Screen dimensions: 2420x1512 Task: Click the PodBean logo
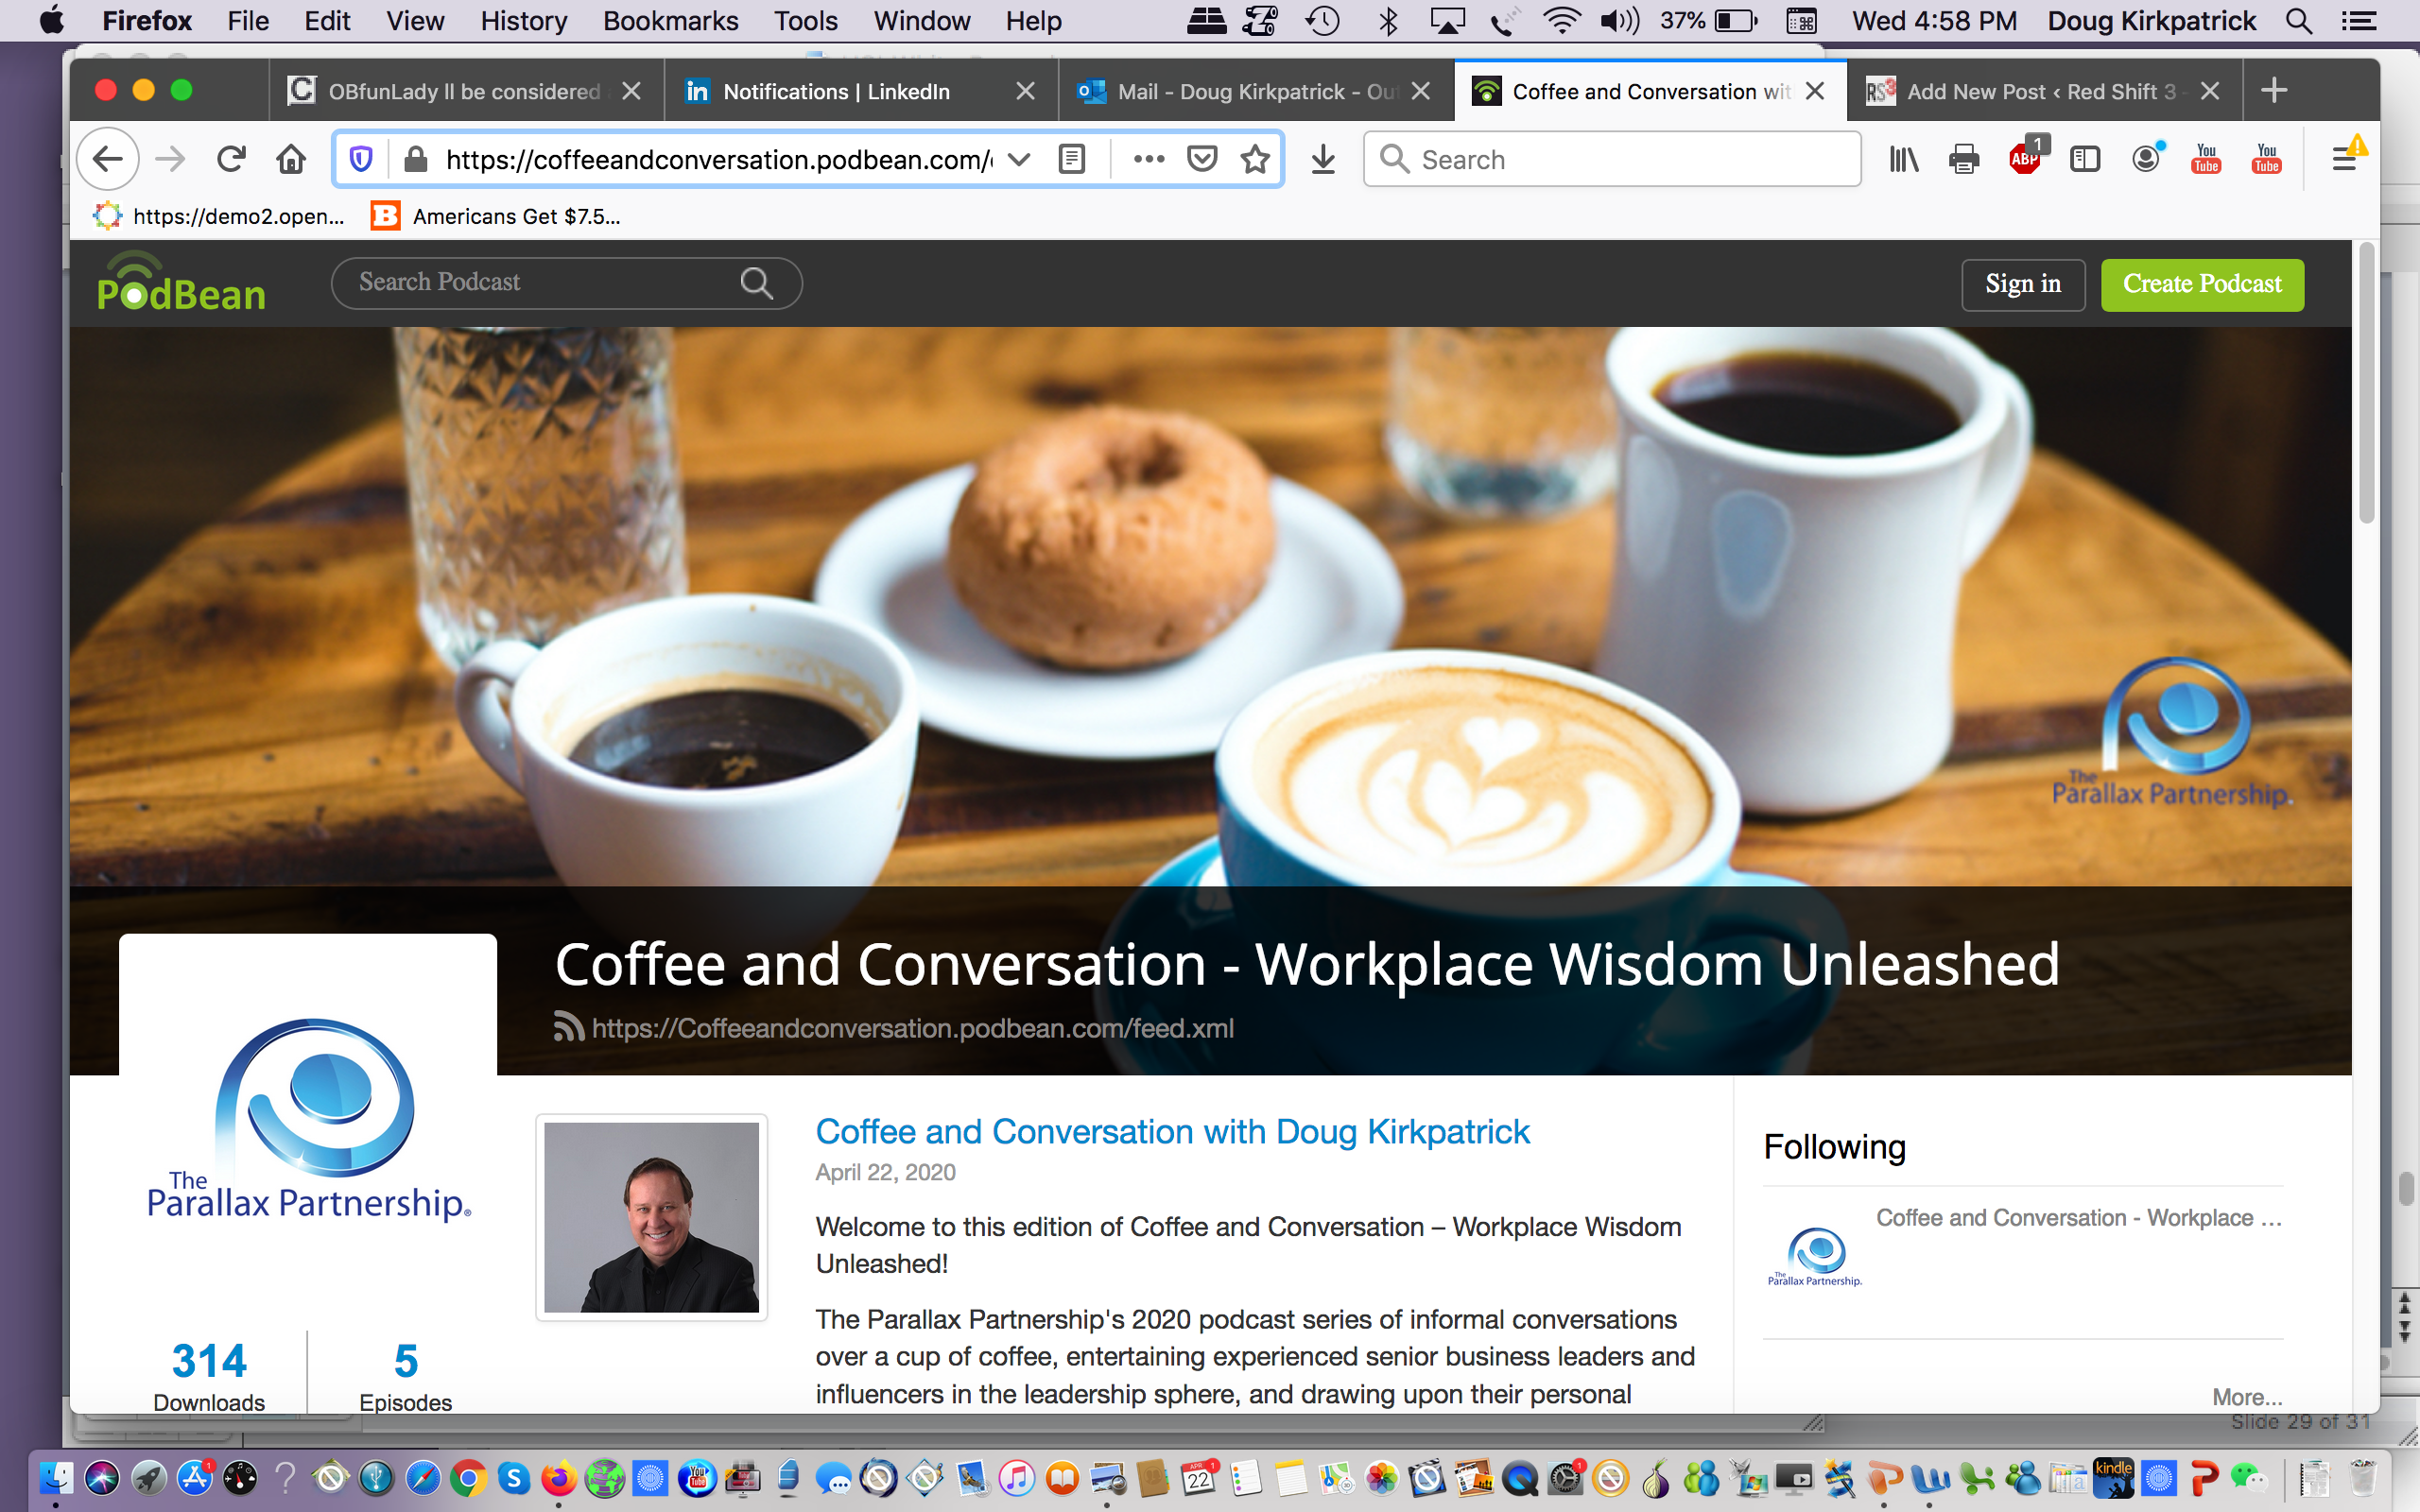coord(181,283)
